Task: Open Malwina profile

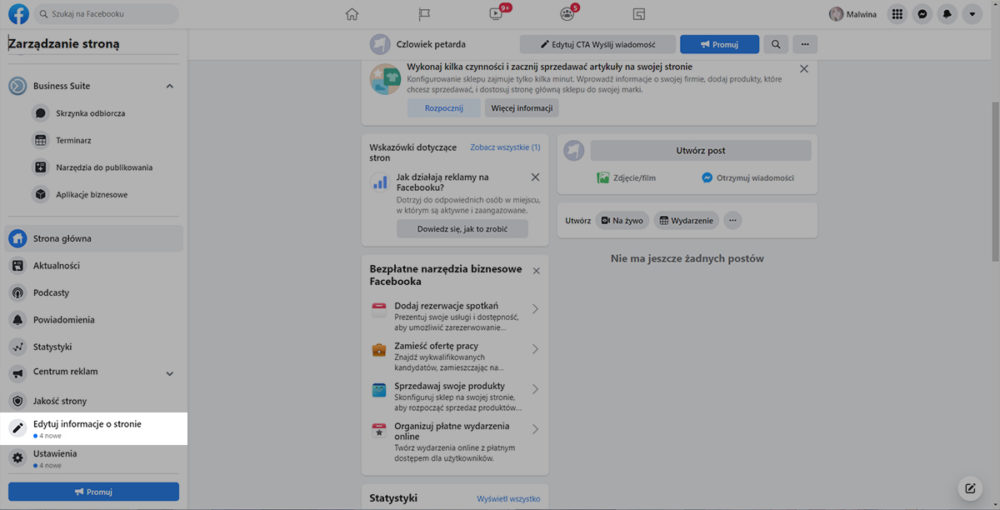Action: [x=853, y=14]
